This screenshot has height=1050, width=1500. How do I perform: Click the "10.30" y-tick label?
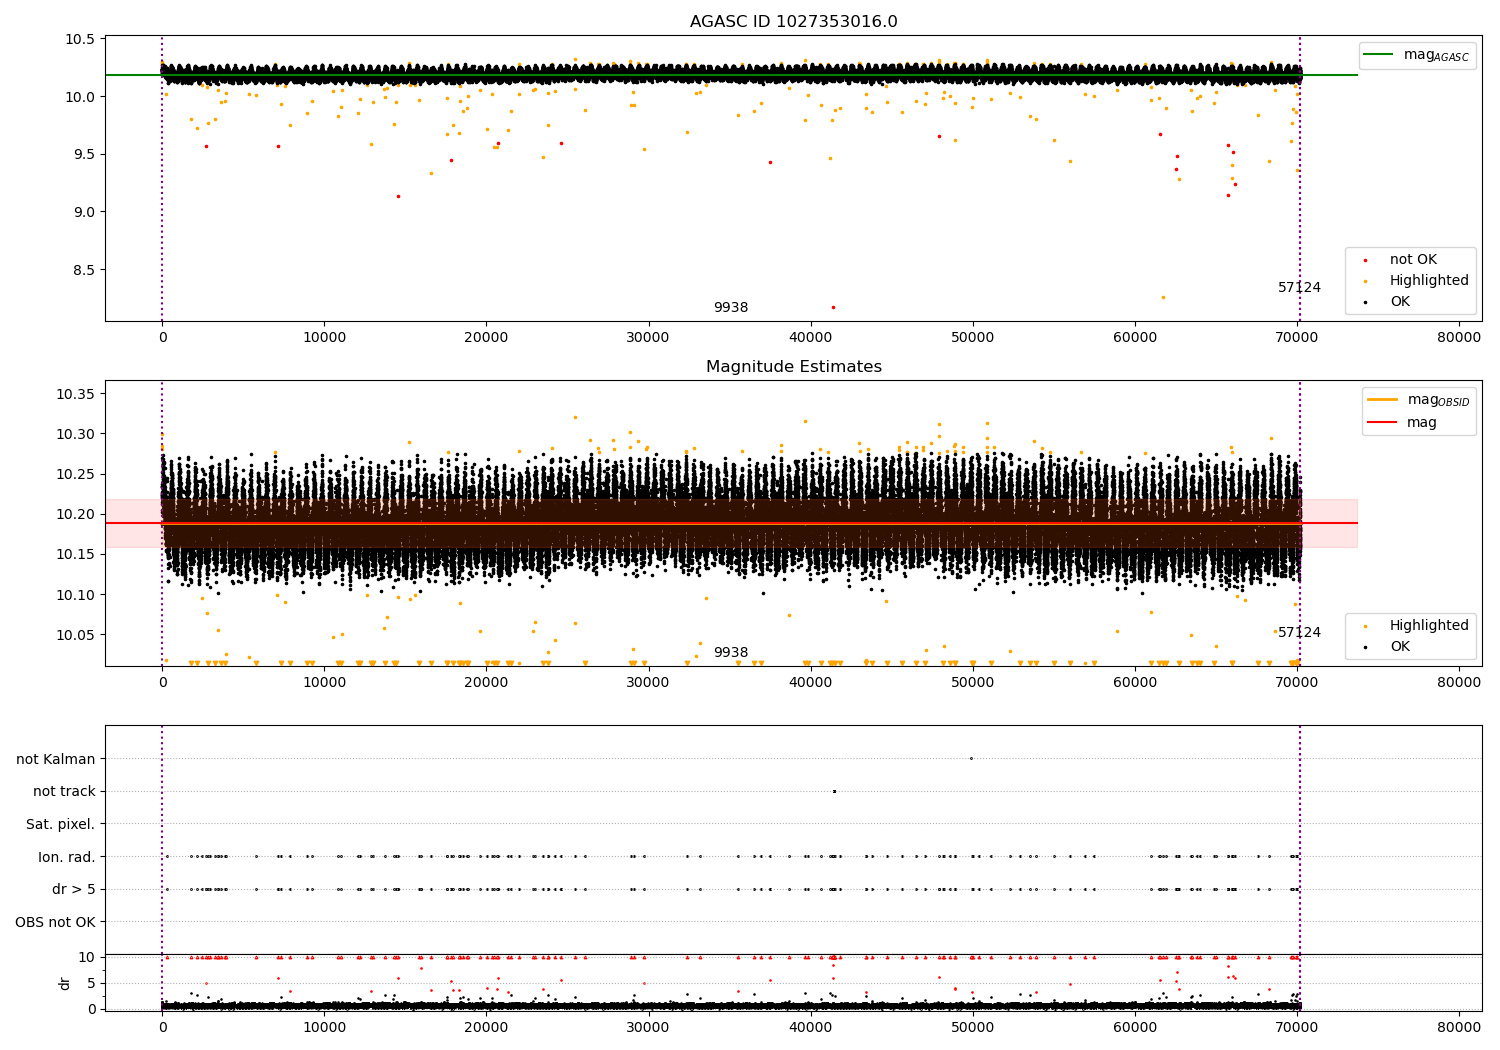[x=76, y=434]
